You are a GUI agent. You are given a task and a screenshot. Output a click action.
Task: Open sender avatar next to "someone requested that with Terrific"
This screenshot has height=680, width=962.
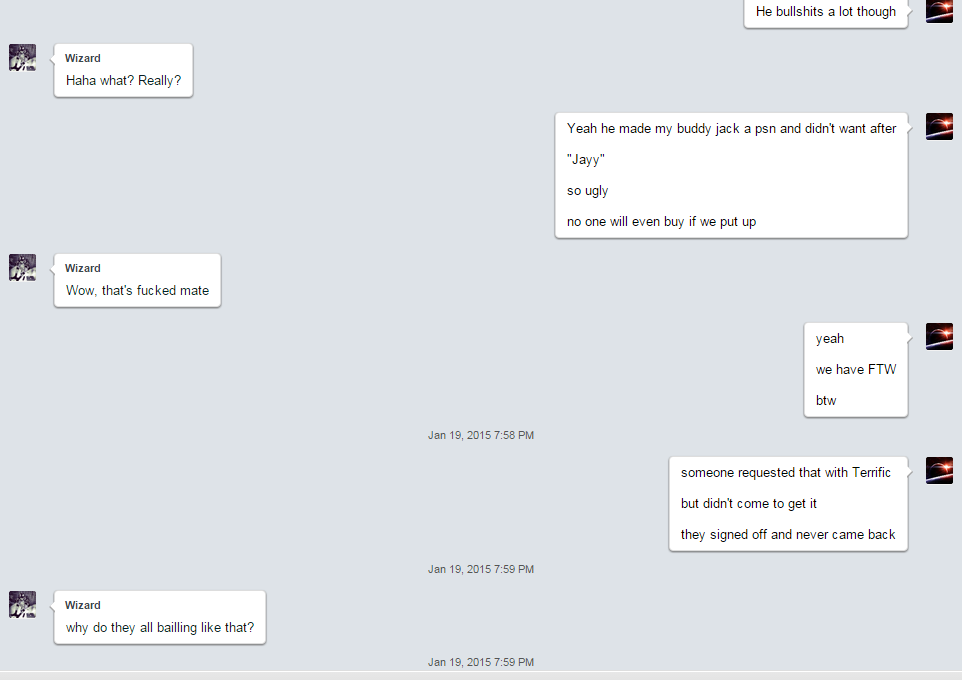(x=939, y=471)
